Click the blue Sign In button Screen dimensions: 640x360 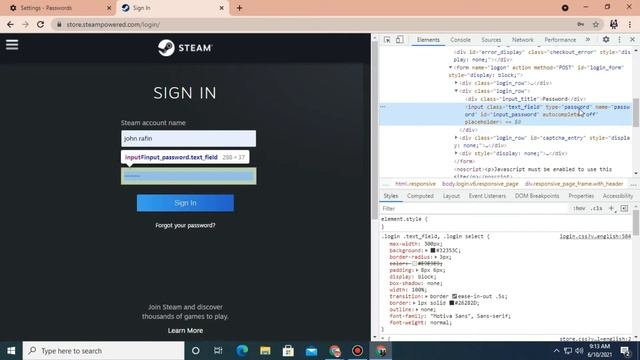185,203
